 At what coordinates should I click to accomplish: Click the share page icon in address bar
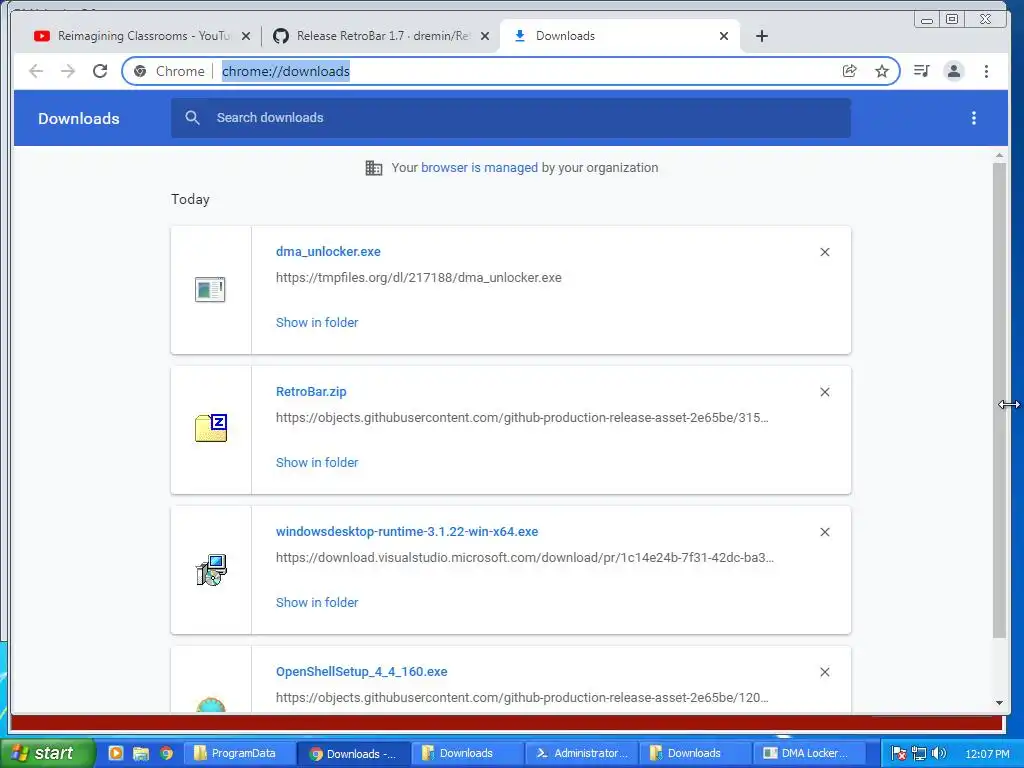[x=850, y=71]
